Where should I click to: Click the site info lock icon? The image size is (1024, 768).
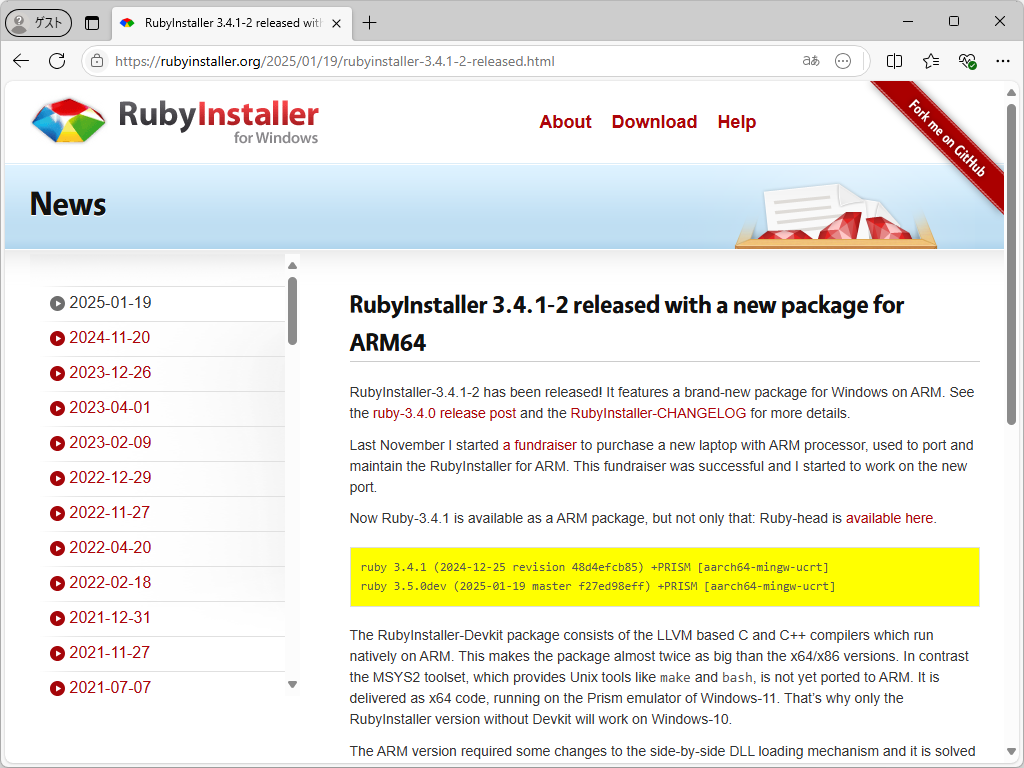tap(97, 61)
